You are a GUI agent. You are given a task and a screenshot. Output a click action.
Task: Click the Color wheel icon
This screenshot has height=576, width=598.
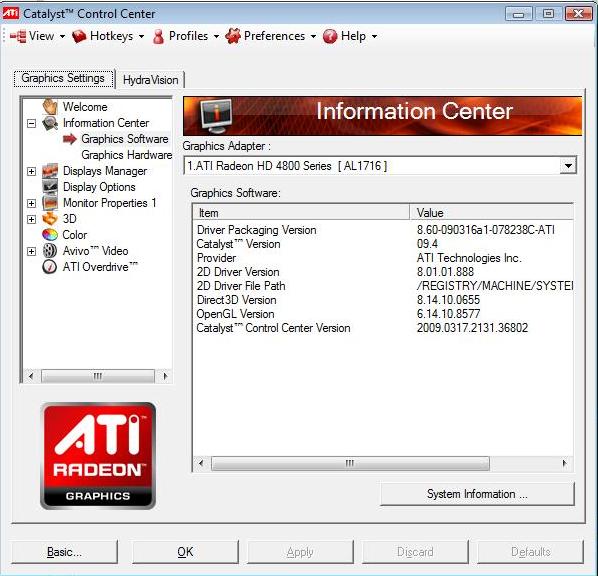coord(50,235)
